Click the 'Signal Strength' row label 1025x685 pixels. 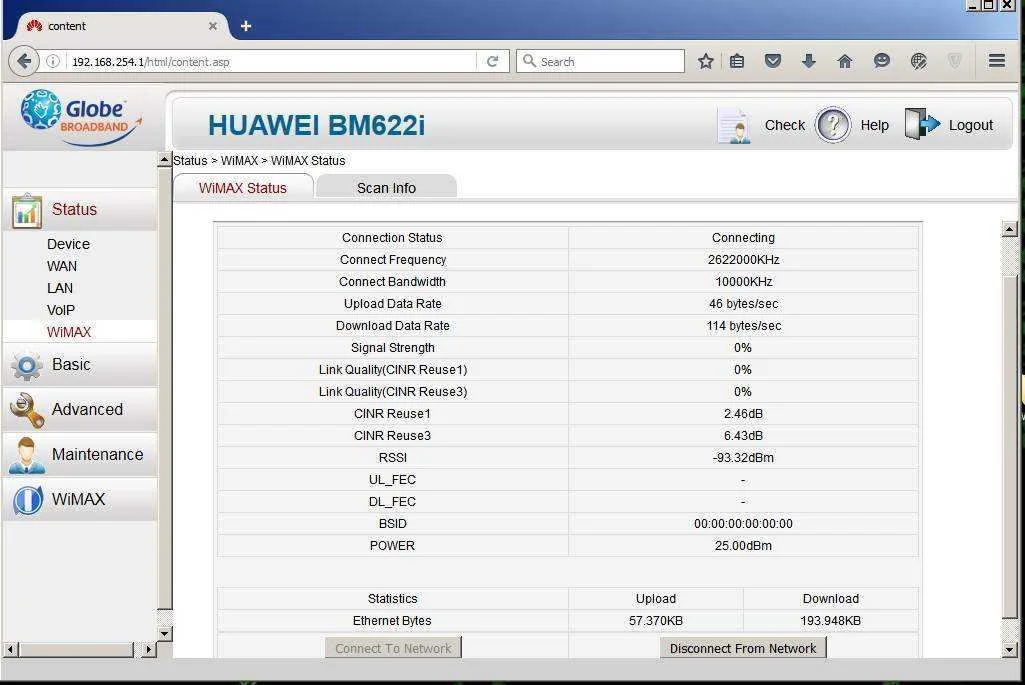coord(392,348)
